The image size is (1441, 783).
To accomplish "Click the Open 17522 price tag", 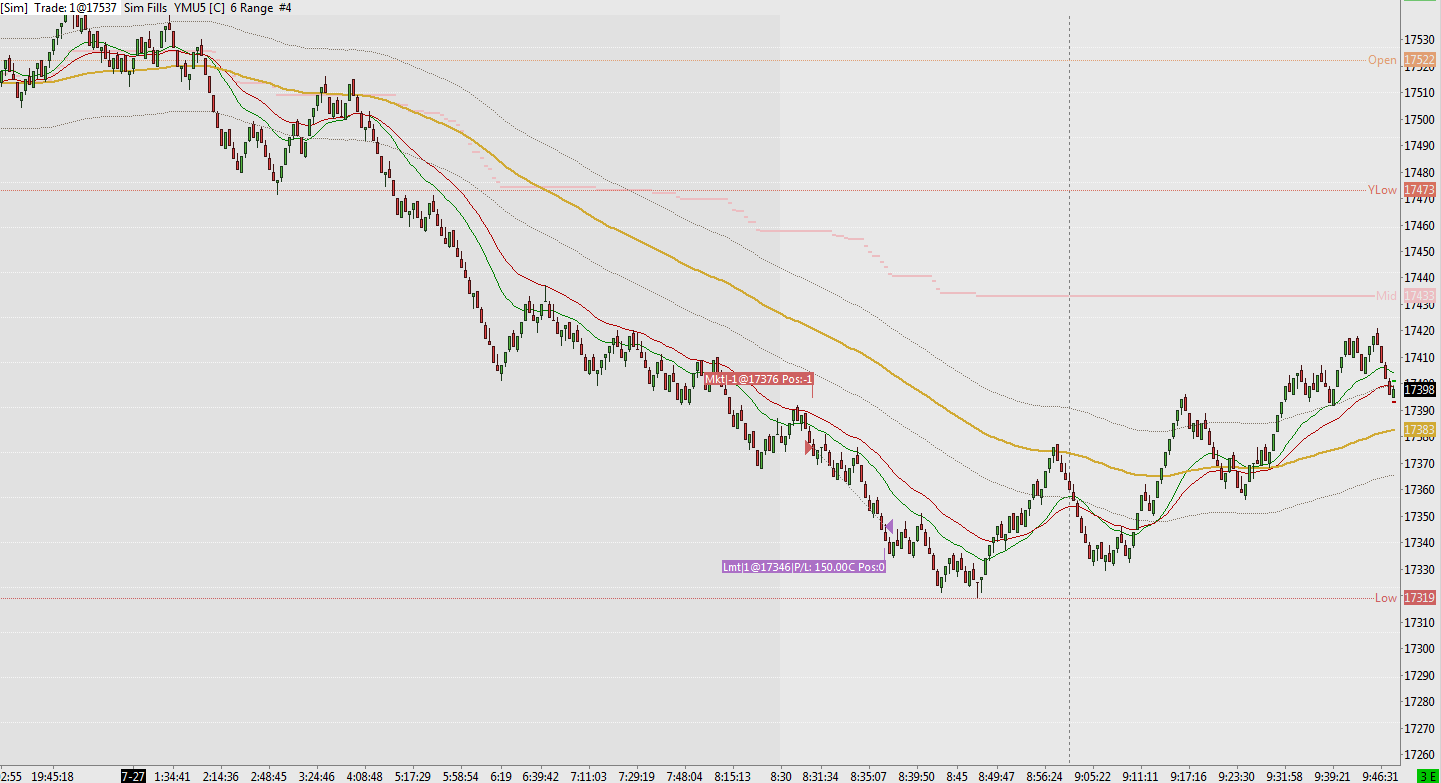I will click(x=1419, y=60).
